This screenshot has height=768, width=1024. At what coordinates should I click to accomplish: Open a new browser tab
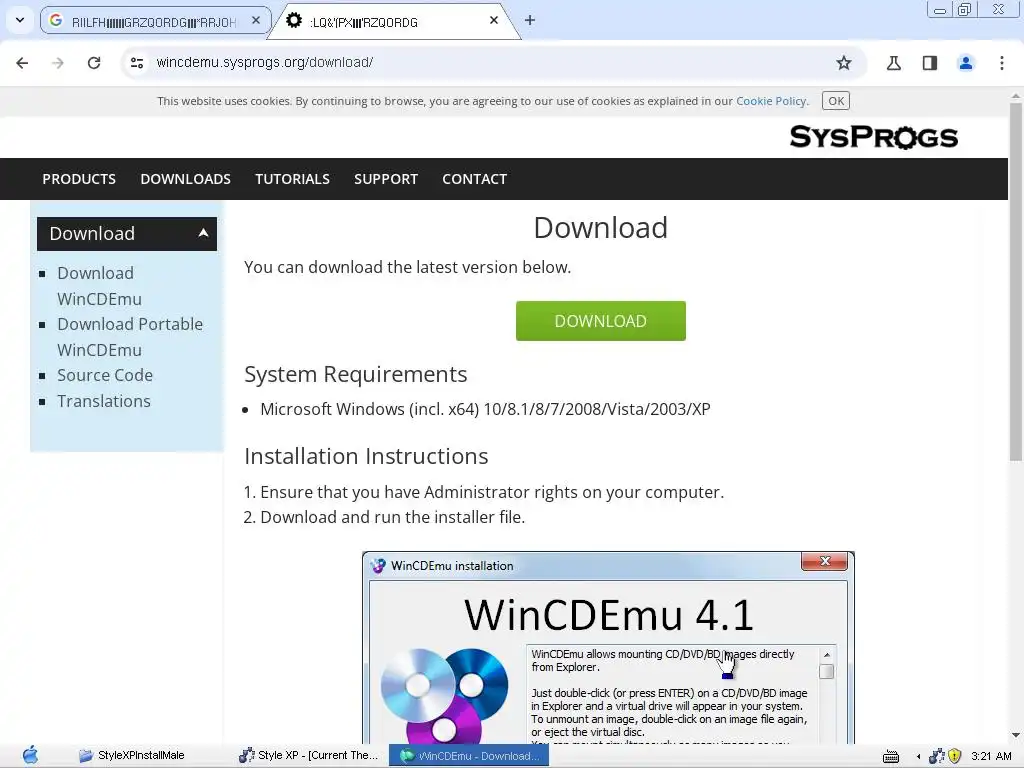[530, 20]
